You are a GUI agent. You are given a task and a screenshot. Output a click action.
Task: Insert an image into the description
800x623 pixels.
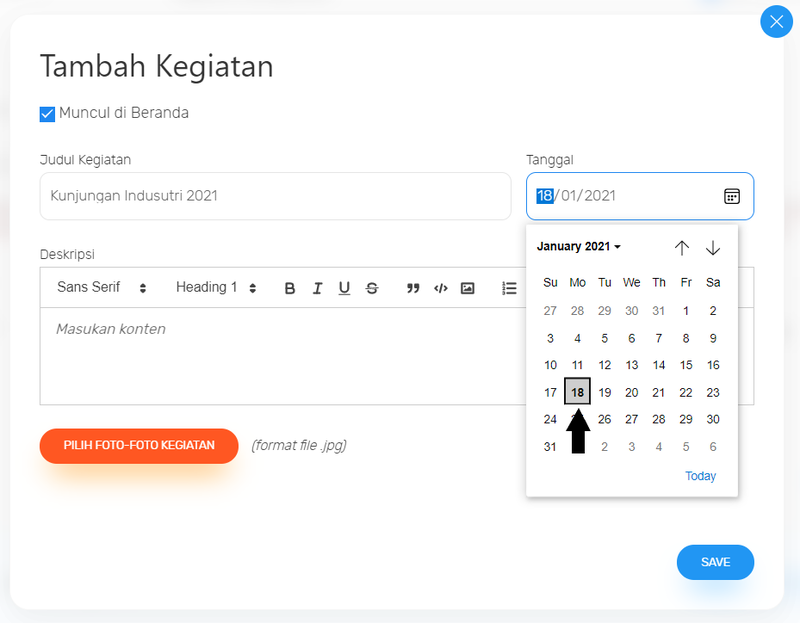pos(467,288)
